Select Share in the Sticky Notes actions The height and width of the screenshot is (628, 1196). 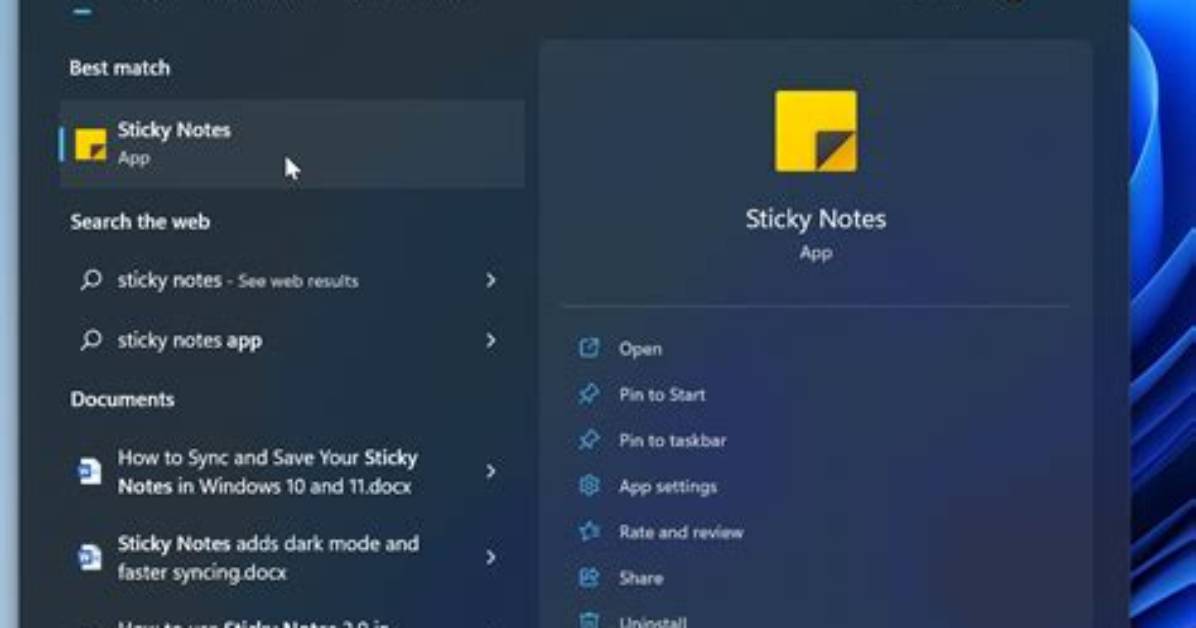pyautogui.click(x=641, y=578)
